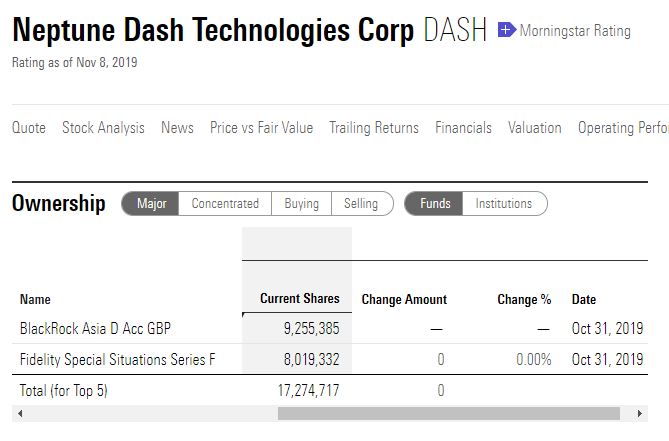669x441 pixels.
Task: Click the horizontal scrollbar thumb
Action: pos(449,413)
